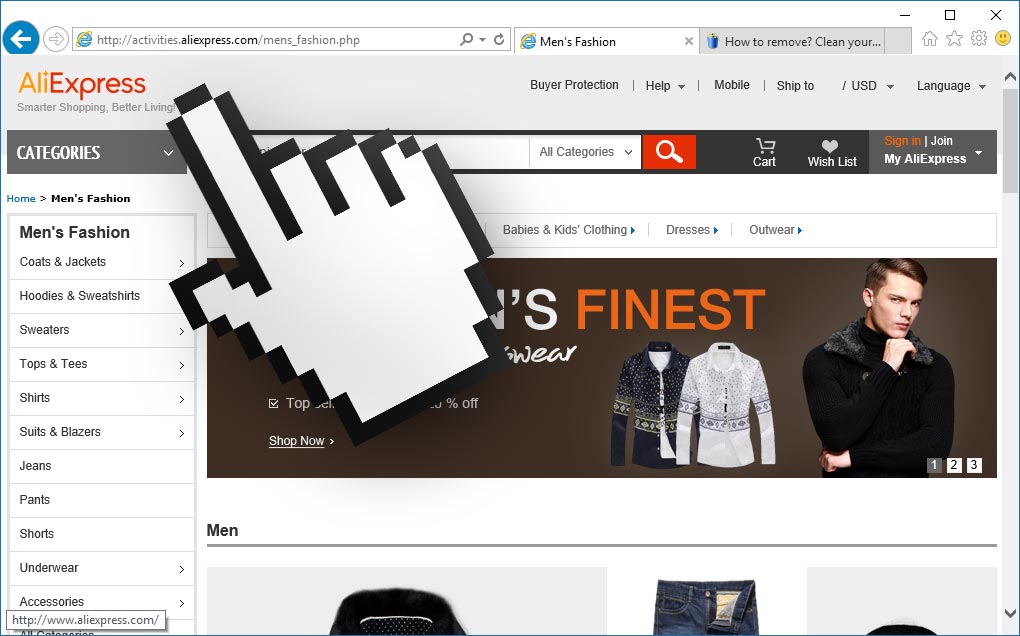Image resolution: width=1020 pixels, height=636 pixels.
Task: Expand the Underwear submenu arrow
Action: (181, 569)
